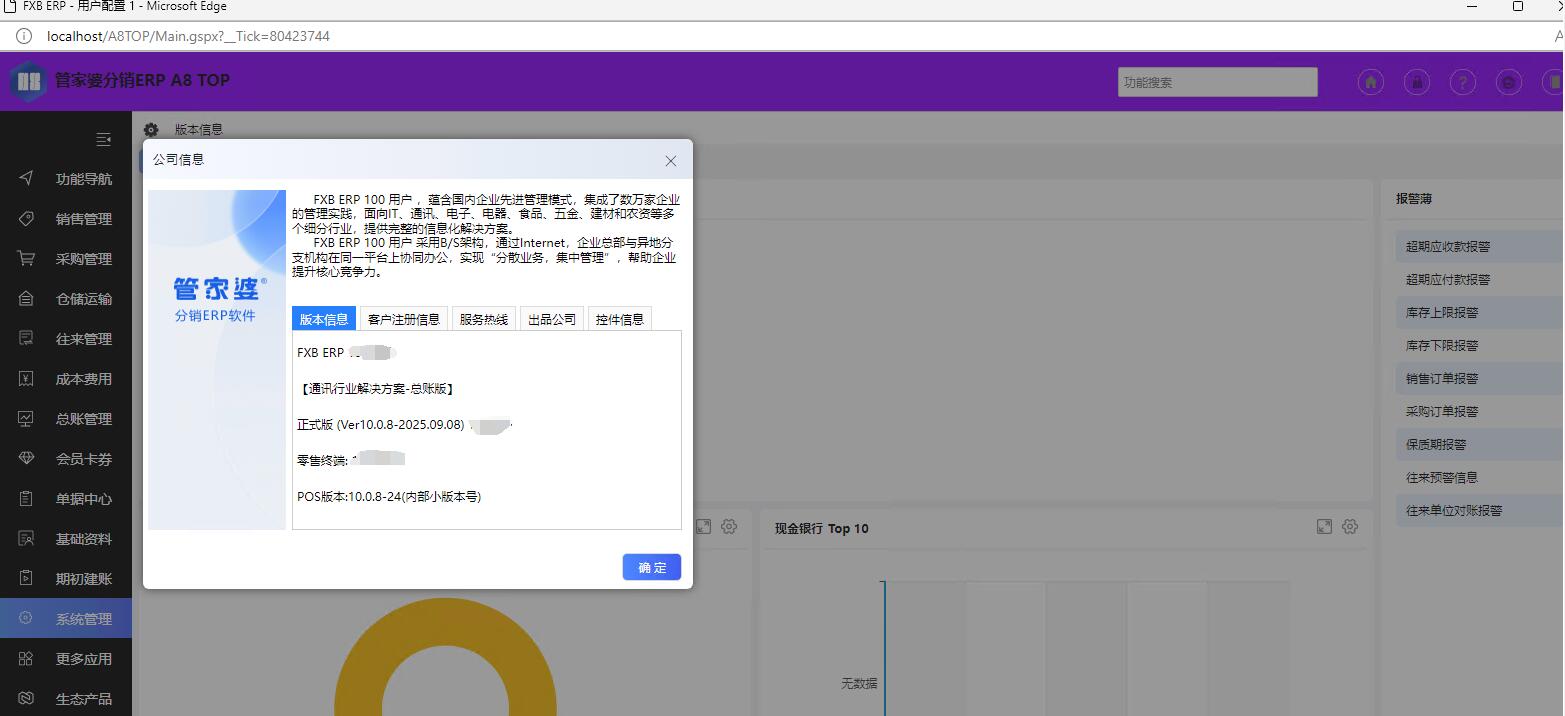Open settings gear of 现金银行 Top 10
The height and width of the screenshot is (716, 1565).
click(x=1350, y=527)
